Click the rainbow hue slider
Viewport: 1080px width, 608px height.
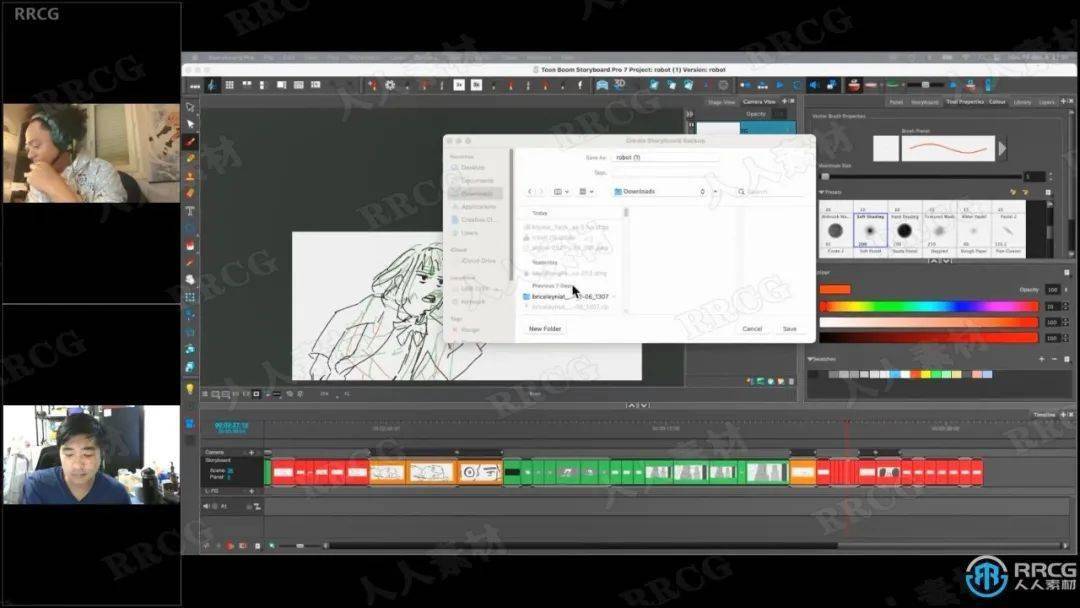click(x=928, y=306)
